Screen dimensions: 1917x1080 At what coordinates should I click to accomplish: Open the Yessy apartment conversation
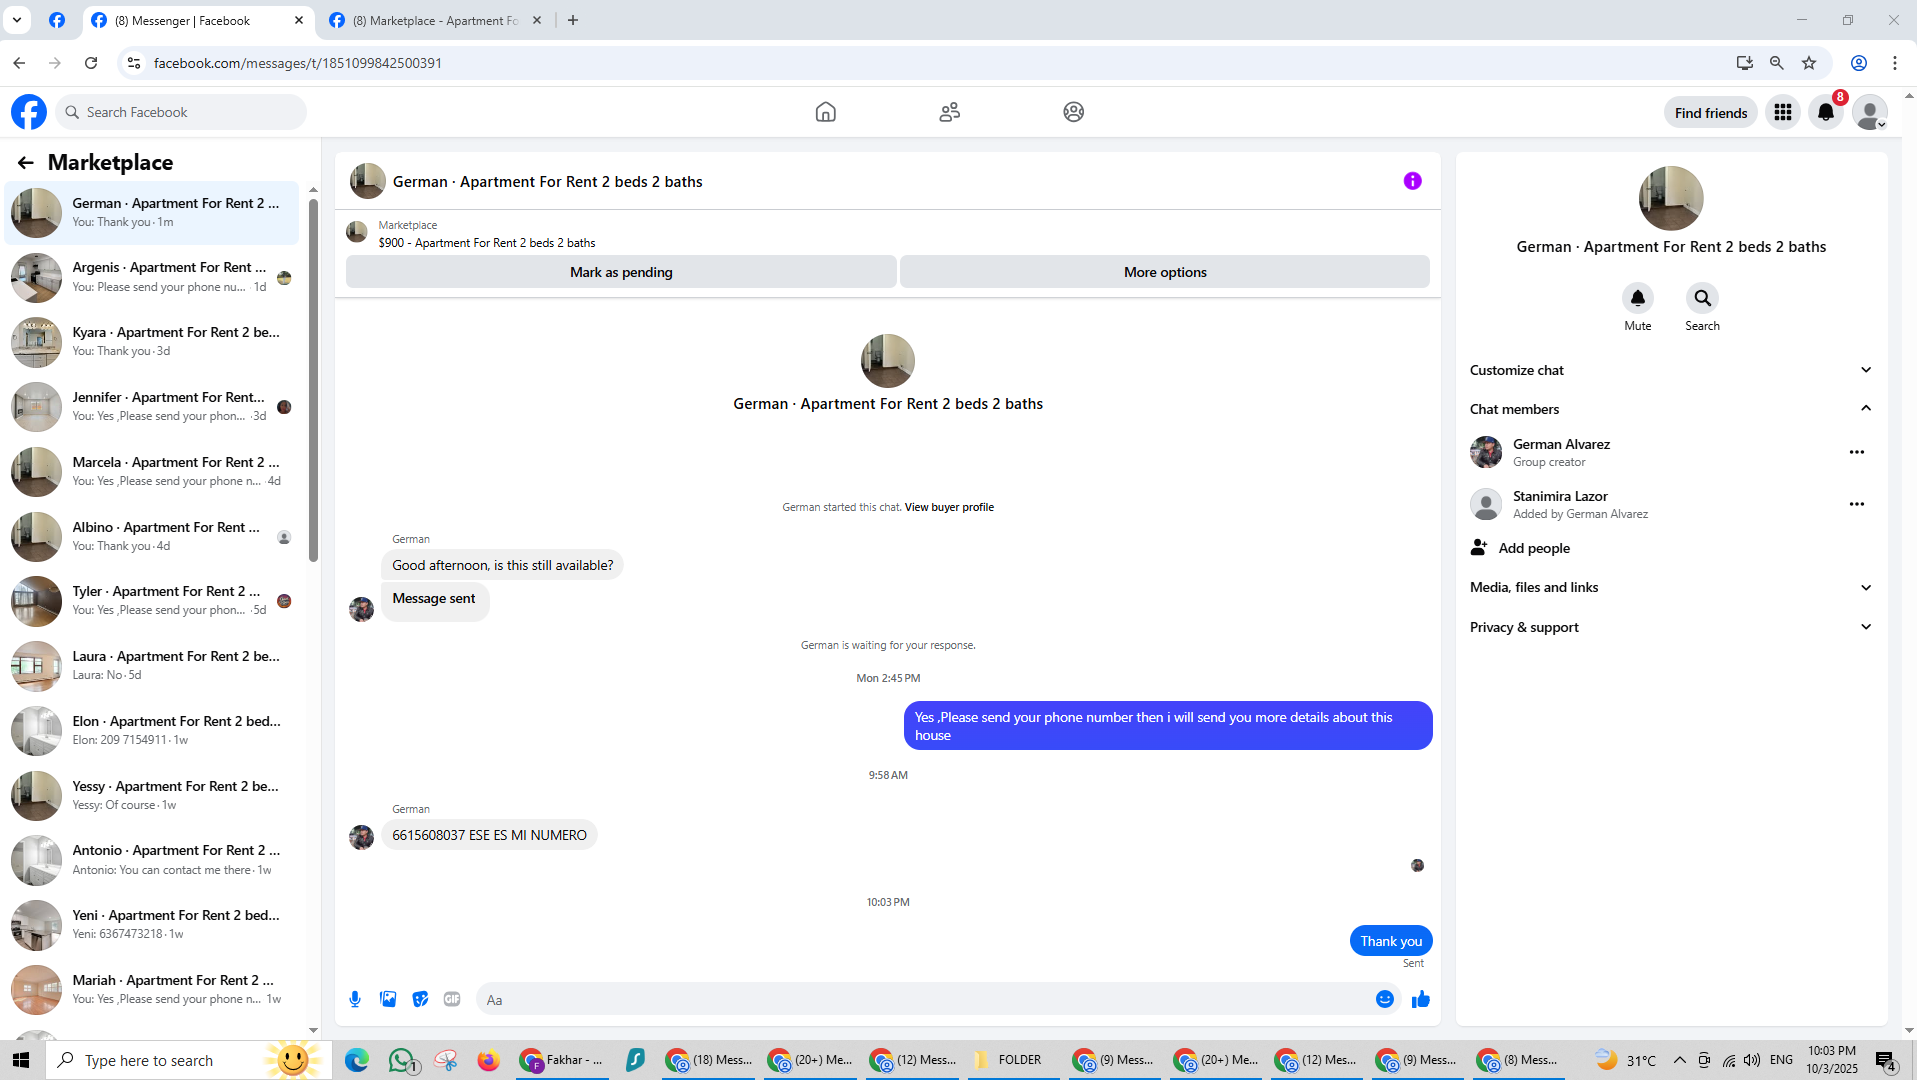(152, 796)
